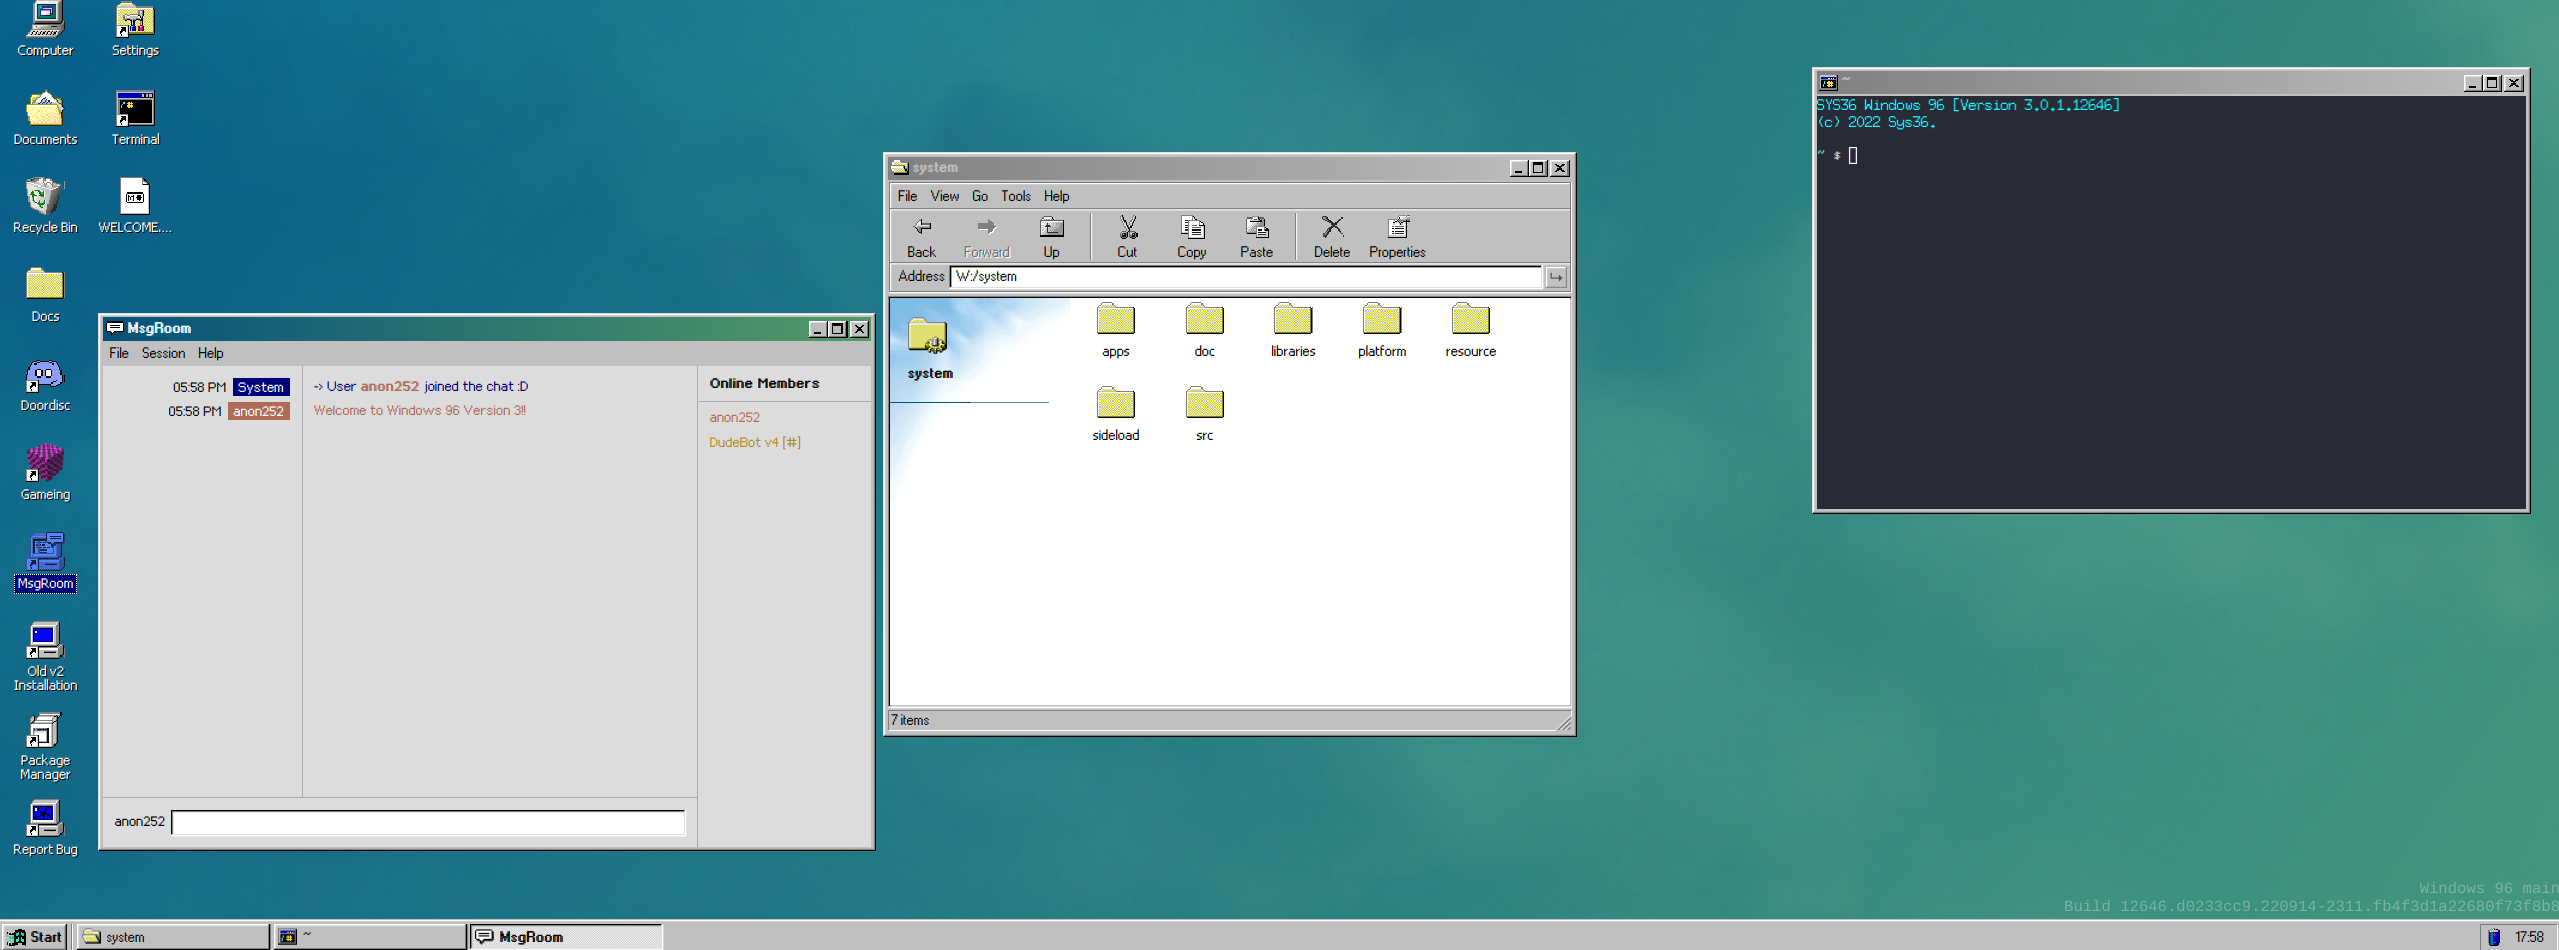
Task: Select the platform folder
Action: pos(1382,330)
